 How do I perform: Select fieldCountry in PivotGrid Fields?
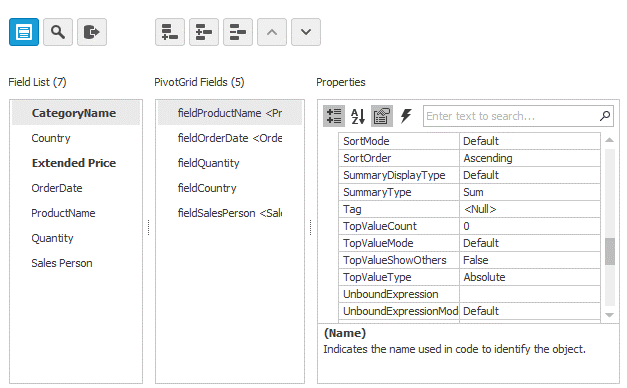[x=230, y=188]
